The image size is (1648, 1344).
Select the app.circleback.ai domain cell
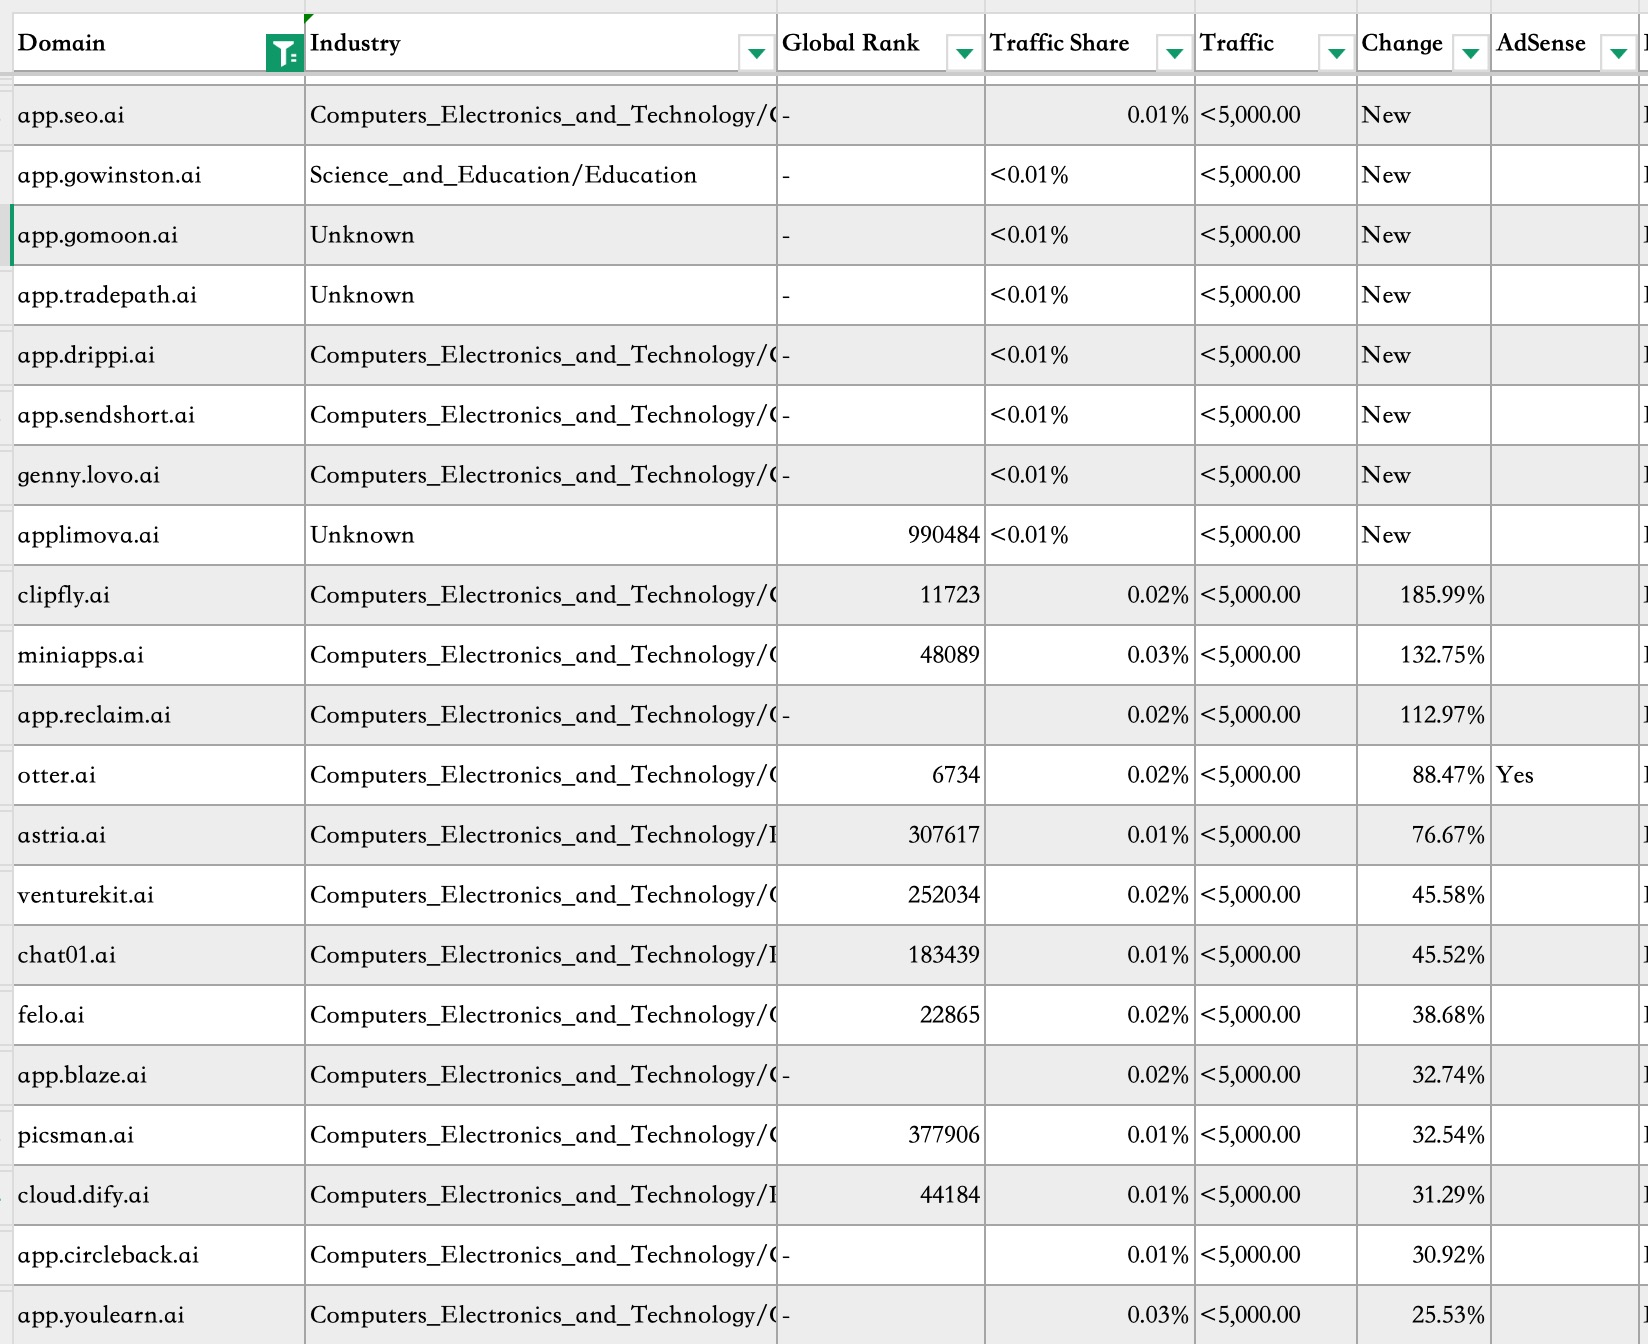point(159,1255)
